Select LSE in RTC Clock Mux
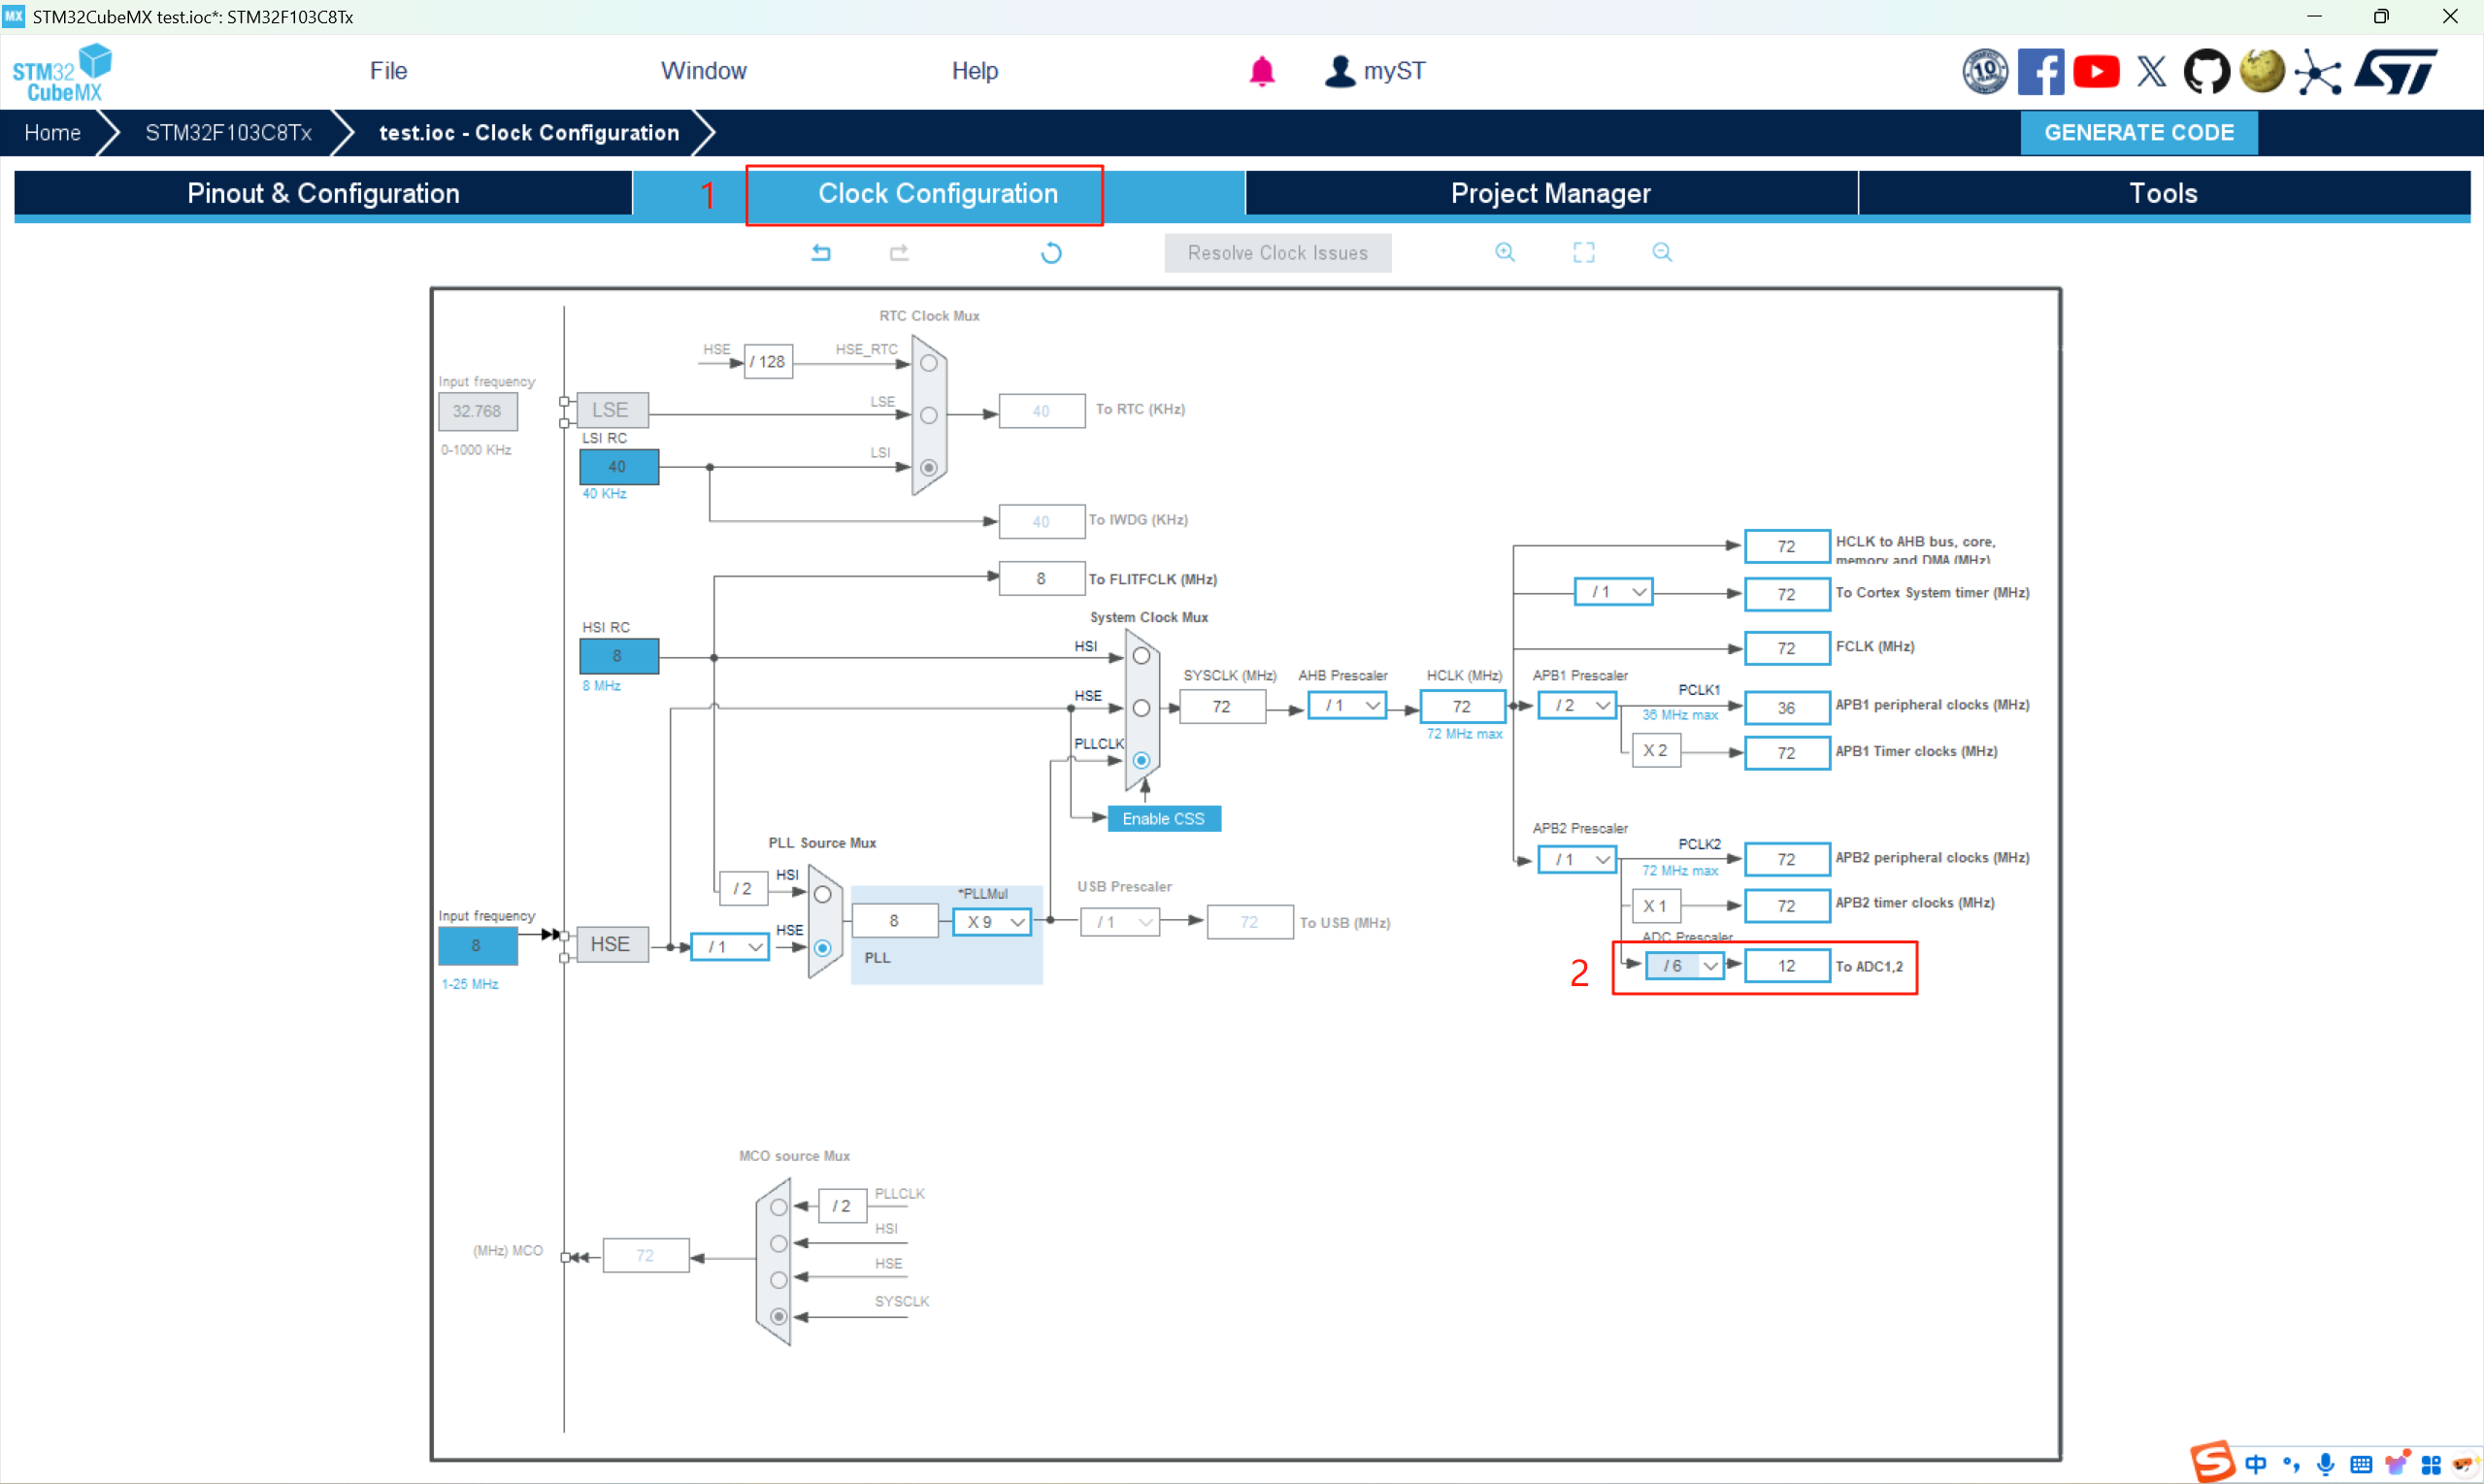2484x1484 pixels. coord(929,415)
